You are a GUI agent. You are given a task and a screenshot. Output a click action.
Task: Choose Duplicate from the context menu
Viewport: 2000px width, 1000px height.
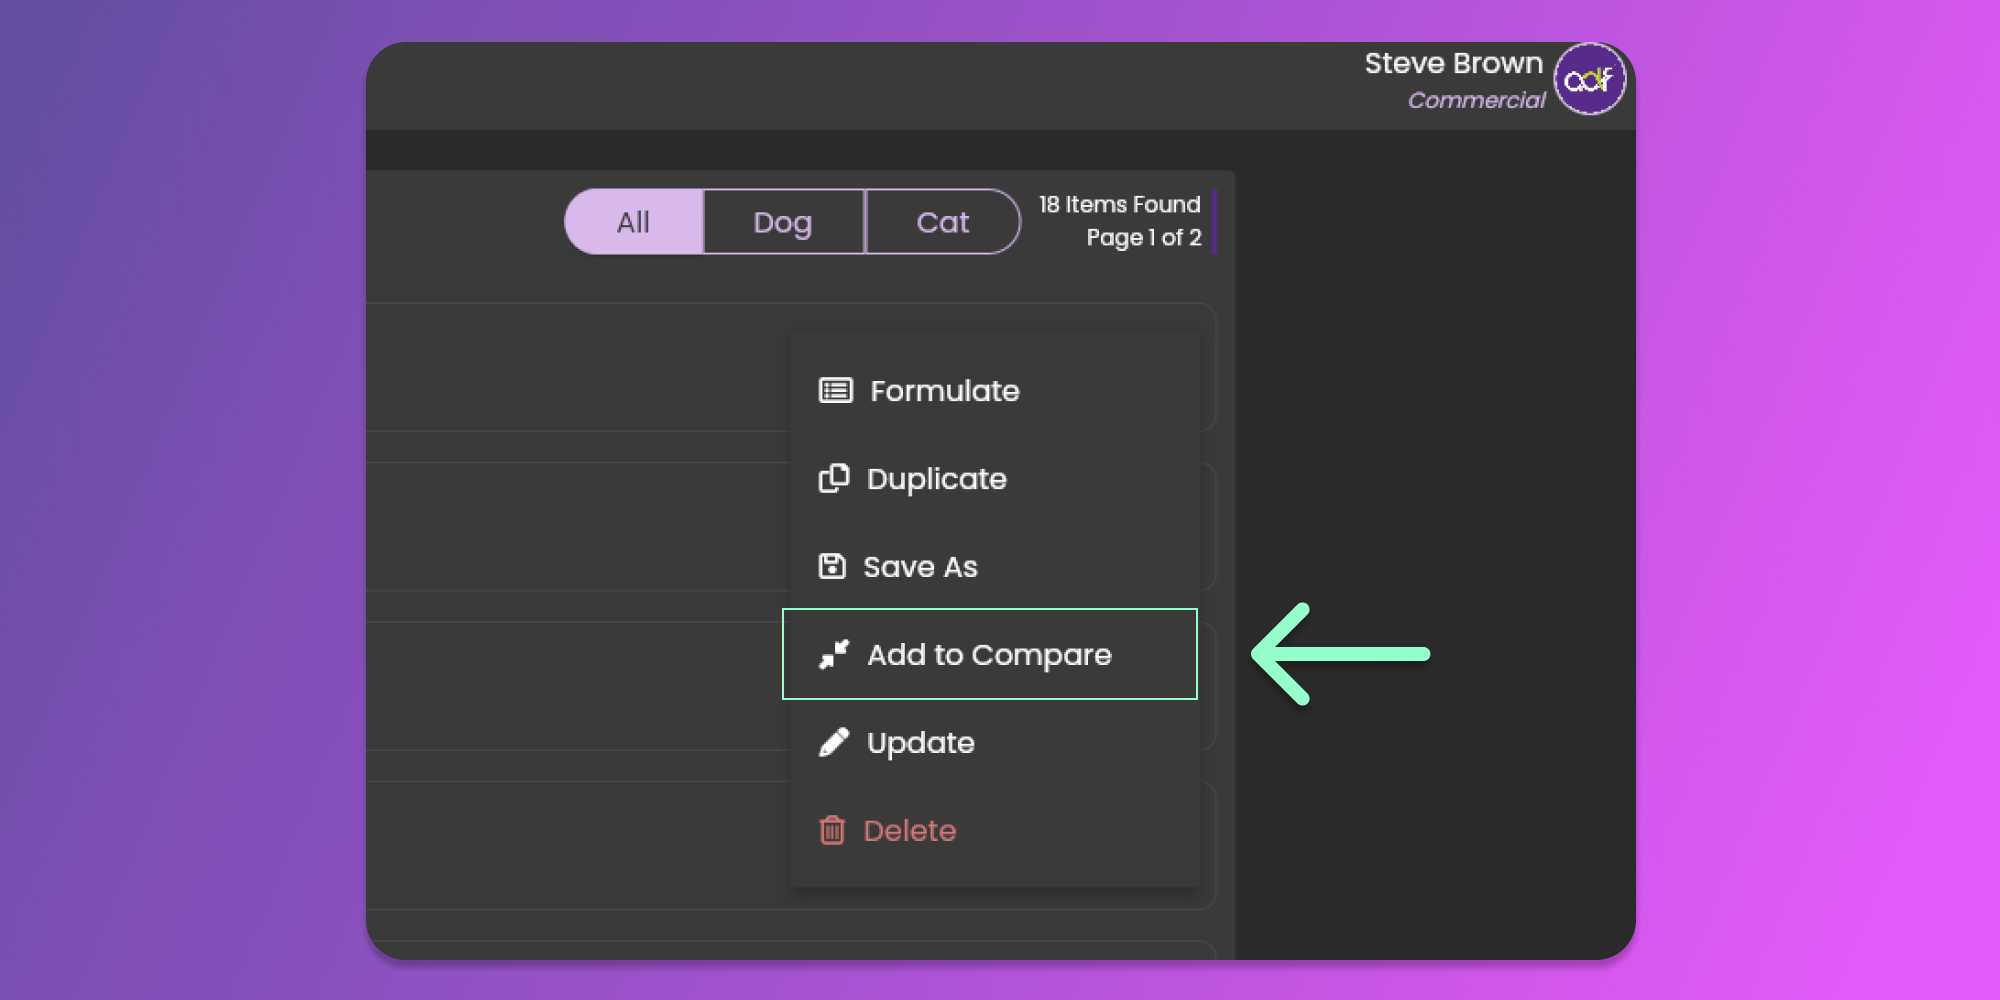tap(936, 479)
